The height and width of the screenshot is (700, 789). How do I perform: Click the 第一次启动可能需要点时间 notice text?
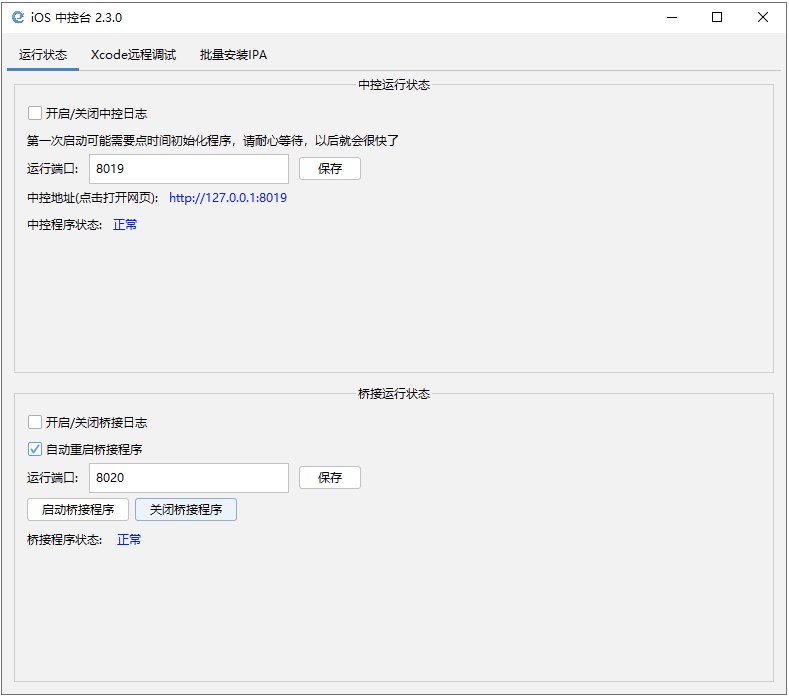[x=213, y=140]
